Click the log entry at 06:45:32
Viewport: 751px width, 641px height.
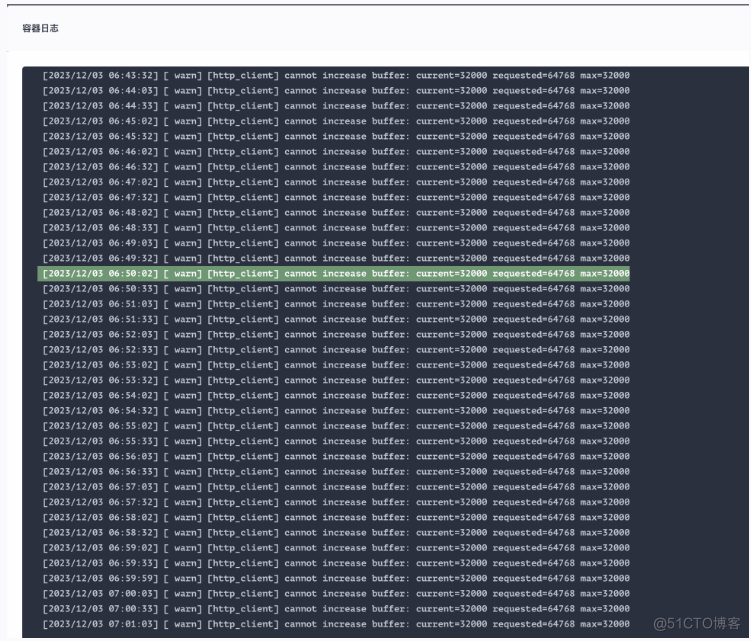(336, 136)
